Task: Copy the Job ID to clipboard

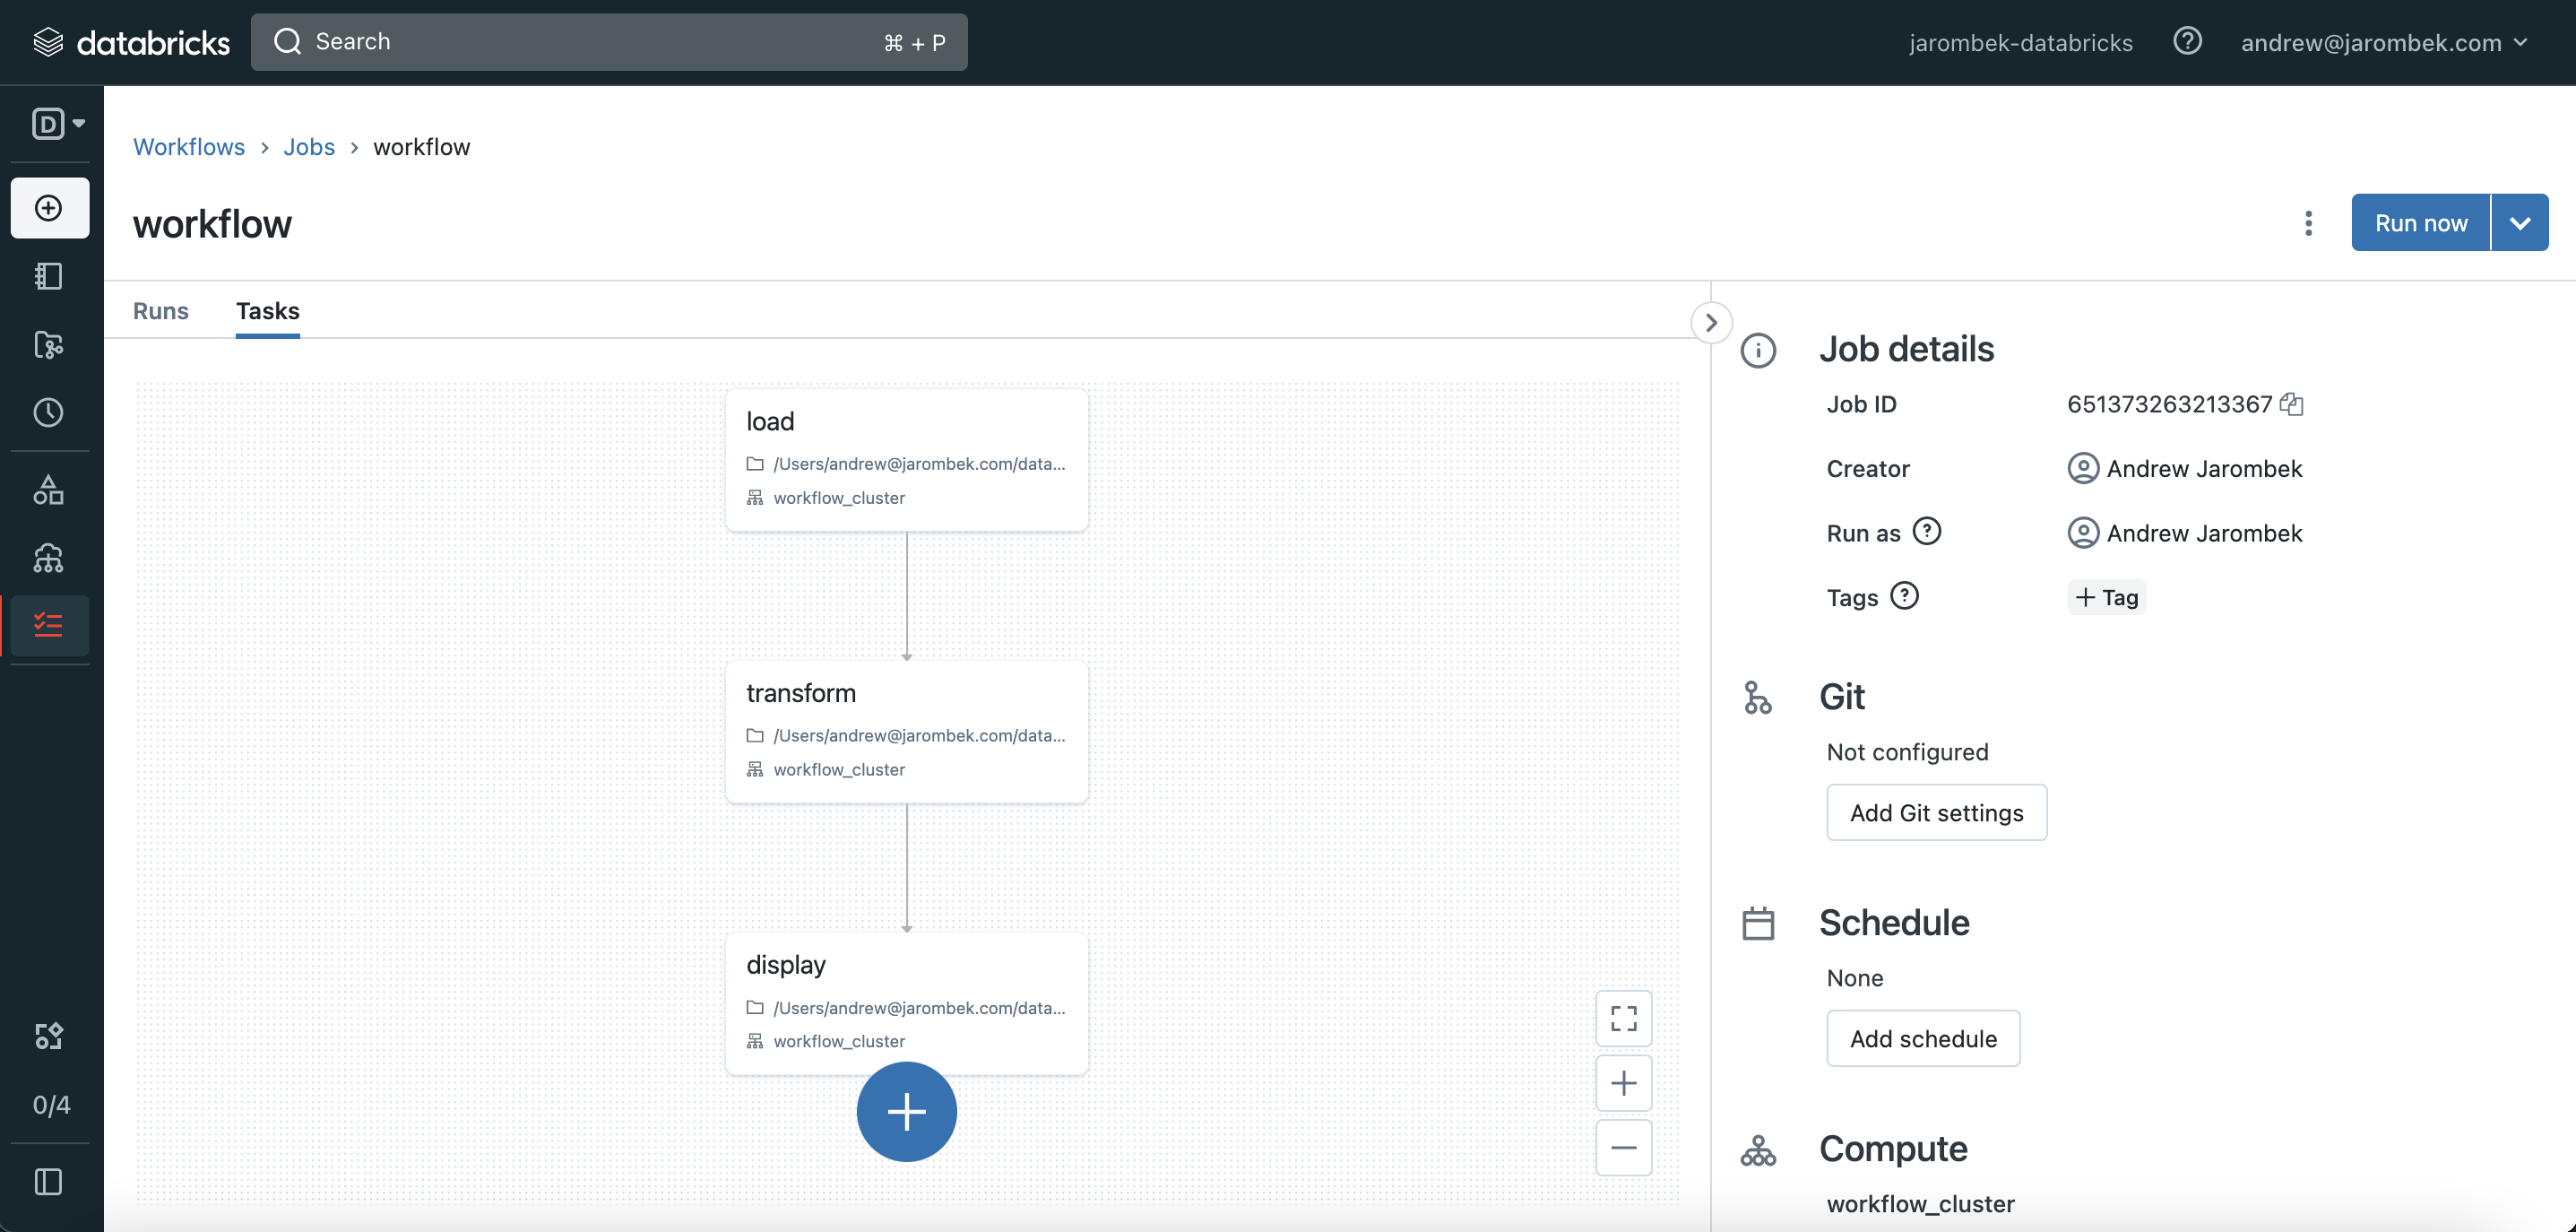Action: 2292,404
